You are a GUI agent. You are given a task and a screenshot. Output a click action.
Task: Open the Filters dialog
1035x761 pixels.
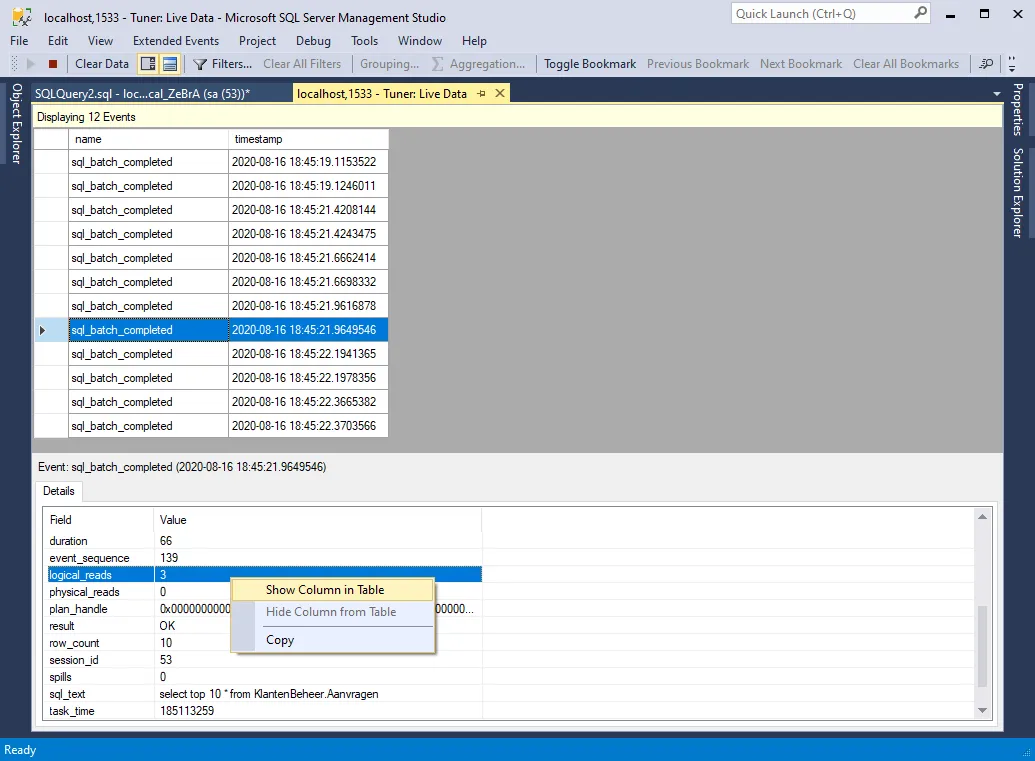(x=222, y=64)
